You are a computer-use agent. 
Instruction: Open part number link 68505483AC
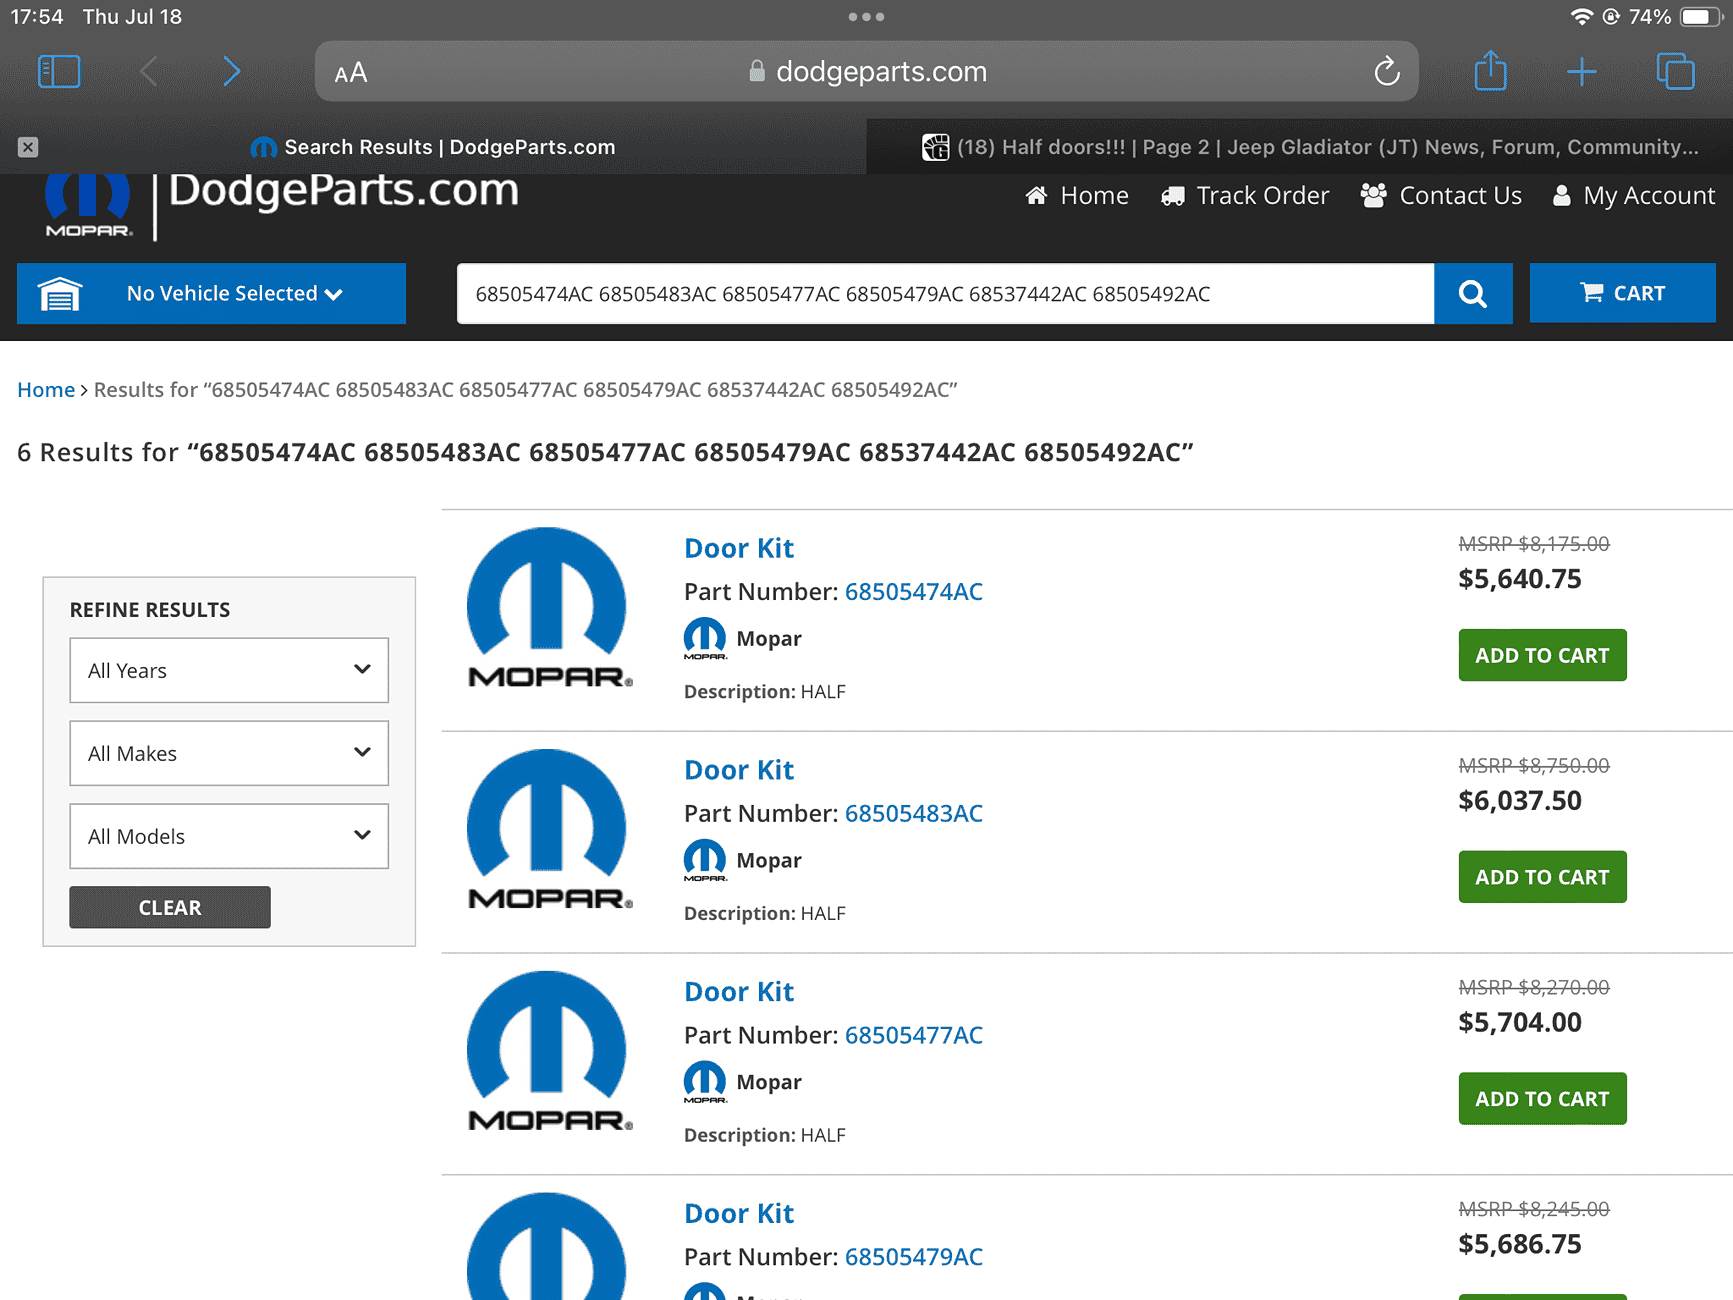click(914, 814)
